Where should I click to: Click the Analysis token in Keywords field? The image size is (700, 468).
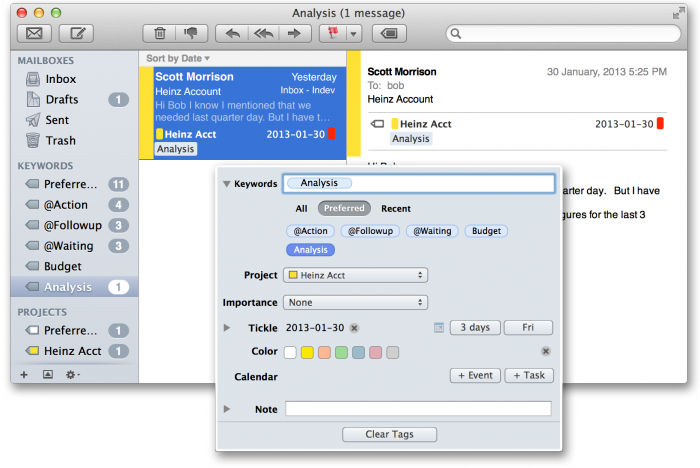[x=319, y=183]
